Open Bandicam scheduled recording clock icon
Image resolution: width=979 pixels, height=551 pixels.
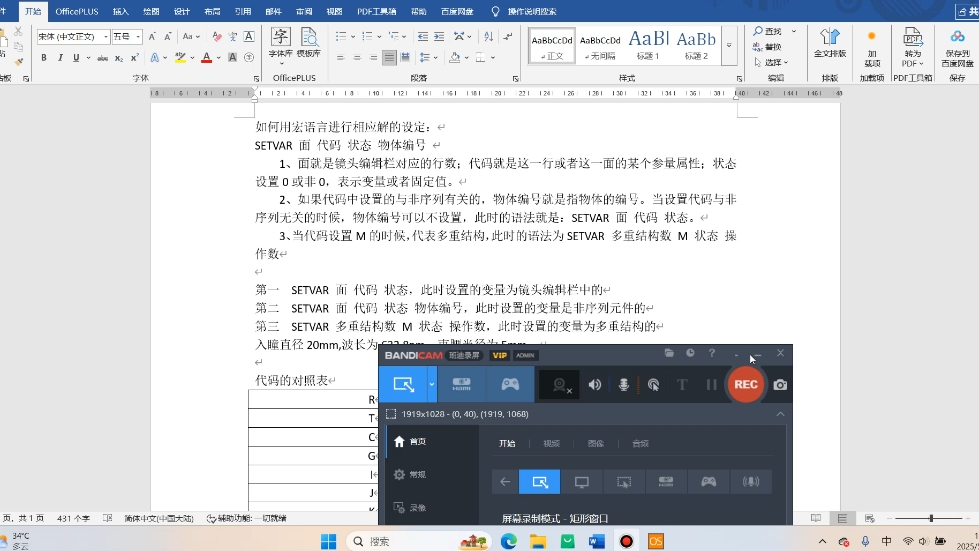tap(690, 353)
